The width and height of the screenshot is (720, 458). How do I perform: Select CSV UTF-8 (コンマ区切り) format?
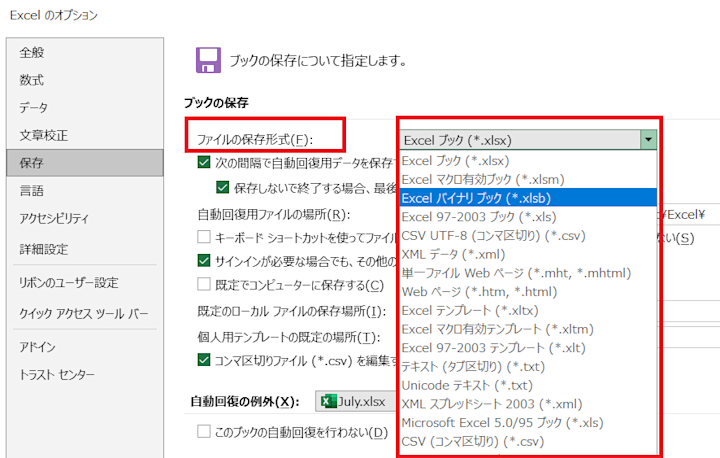[528, 236]
